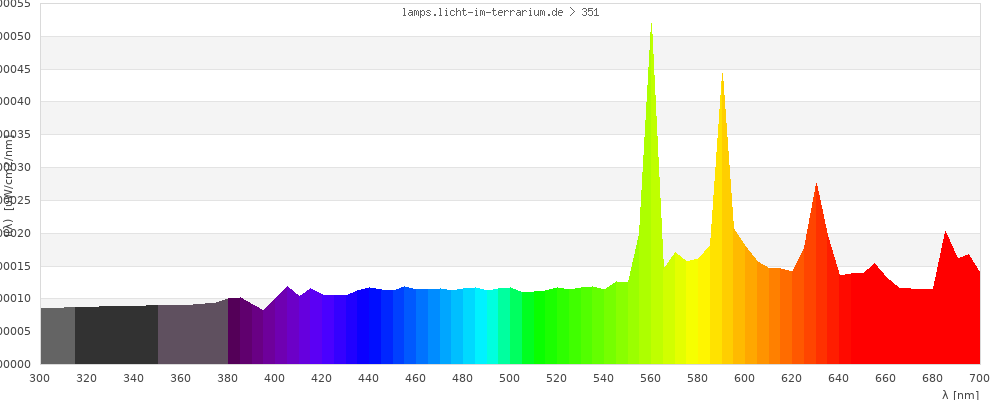Click the λ [nm] axis title
Screen dimensions: 1000x400
coord(960,394)
